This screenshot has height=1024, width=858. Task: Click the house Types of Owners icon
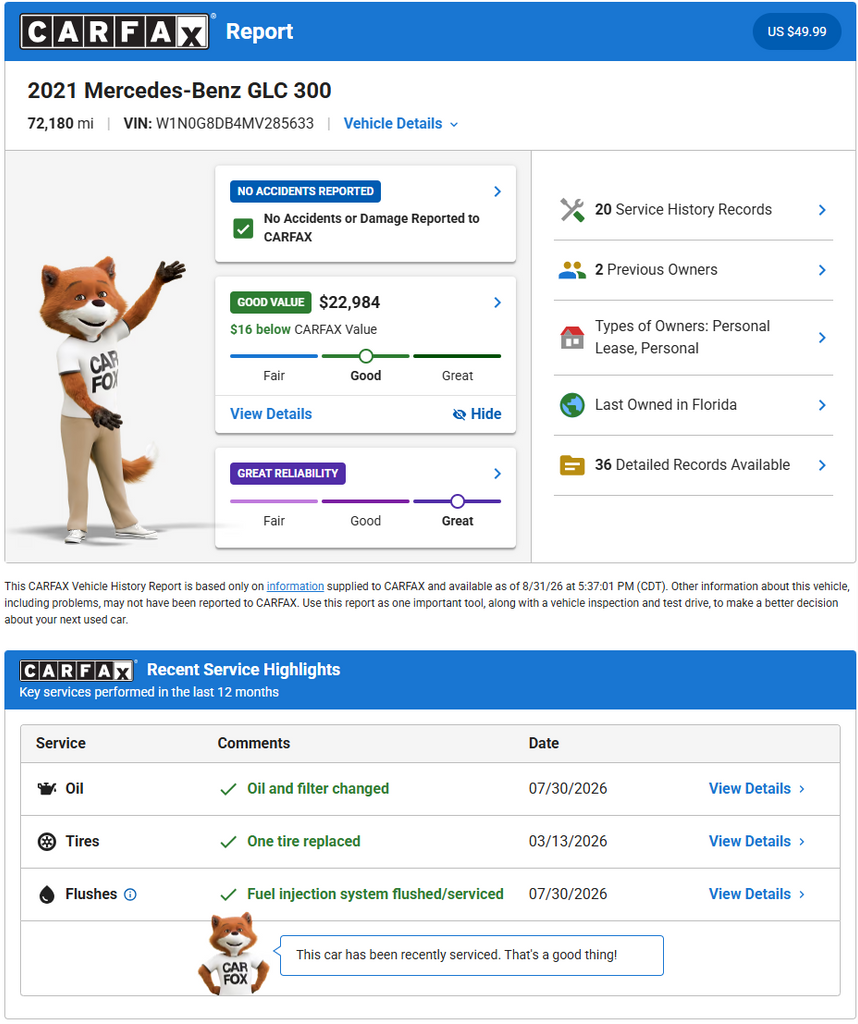click(x=572, y=338)
